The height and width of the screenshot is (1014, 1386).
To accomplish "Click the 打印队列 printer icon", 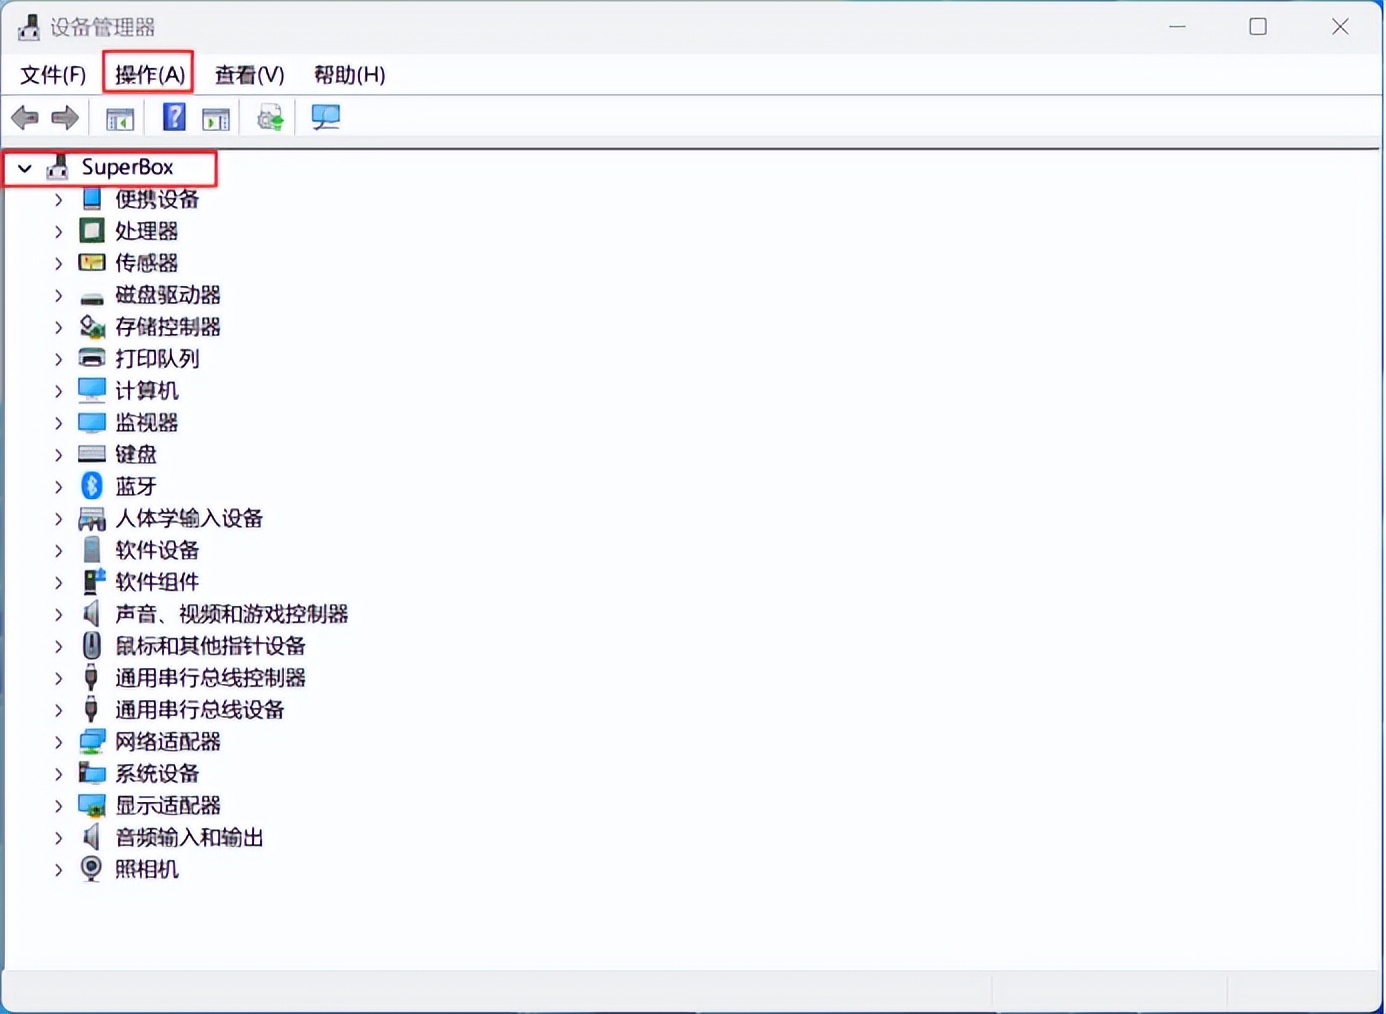I will point(92,358).
